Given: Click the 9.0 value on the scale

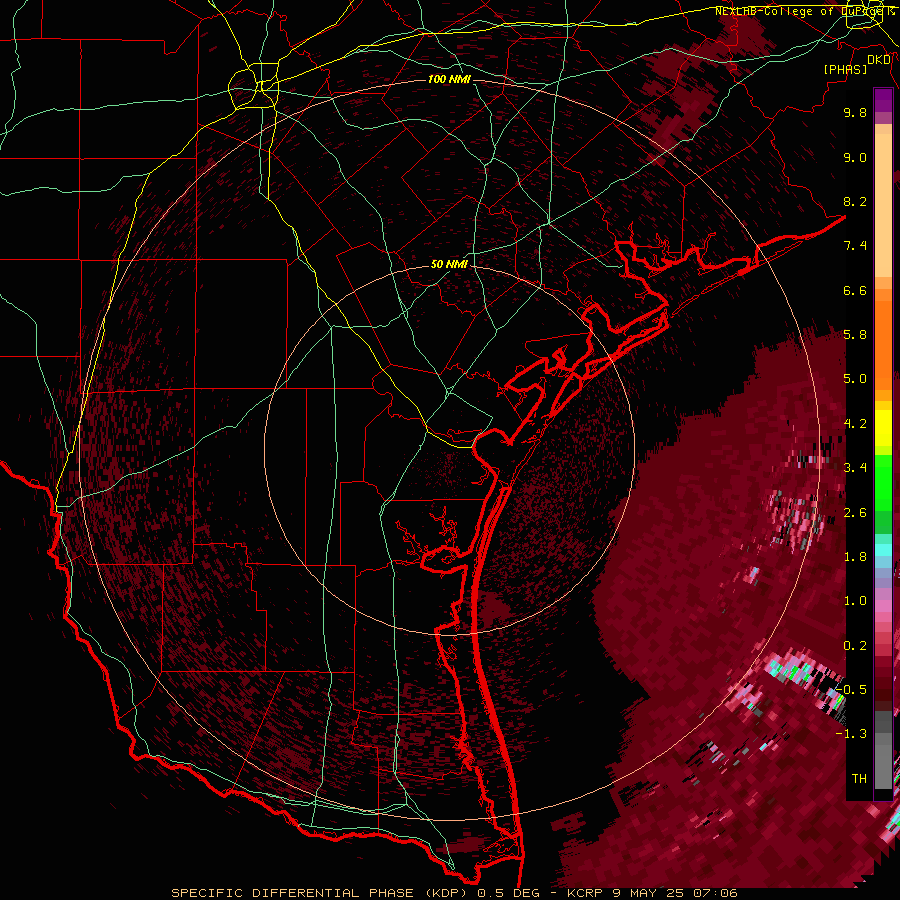Looking at the screenshot, I should coord(855,157).
